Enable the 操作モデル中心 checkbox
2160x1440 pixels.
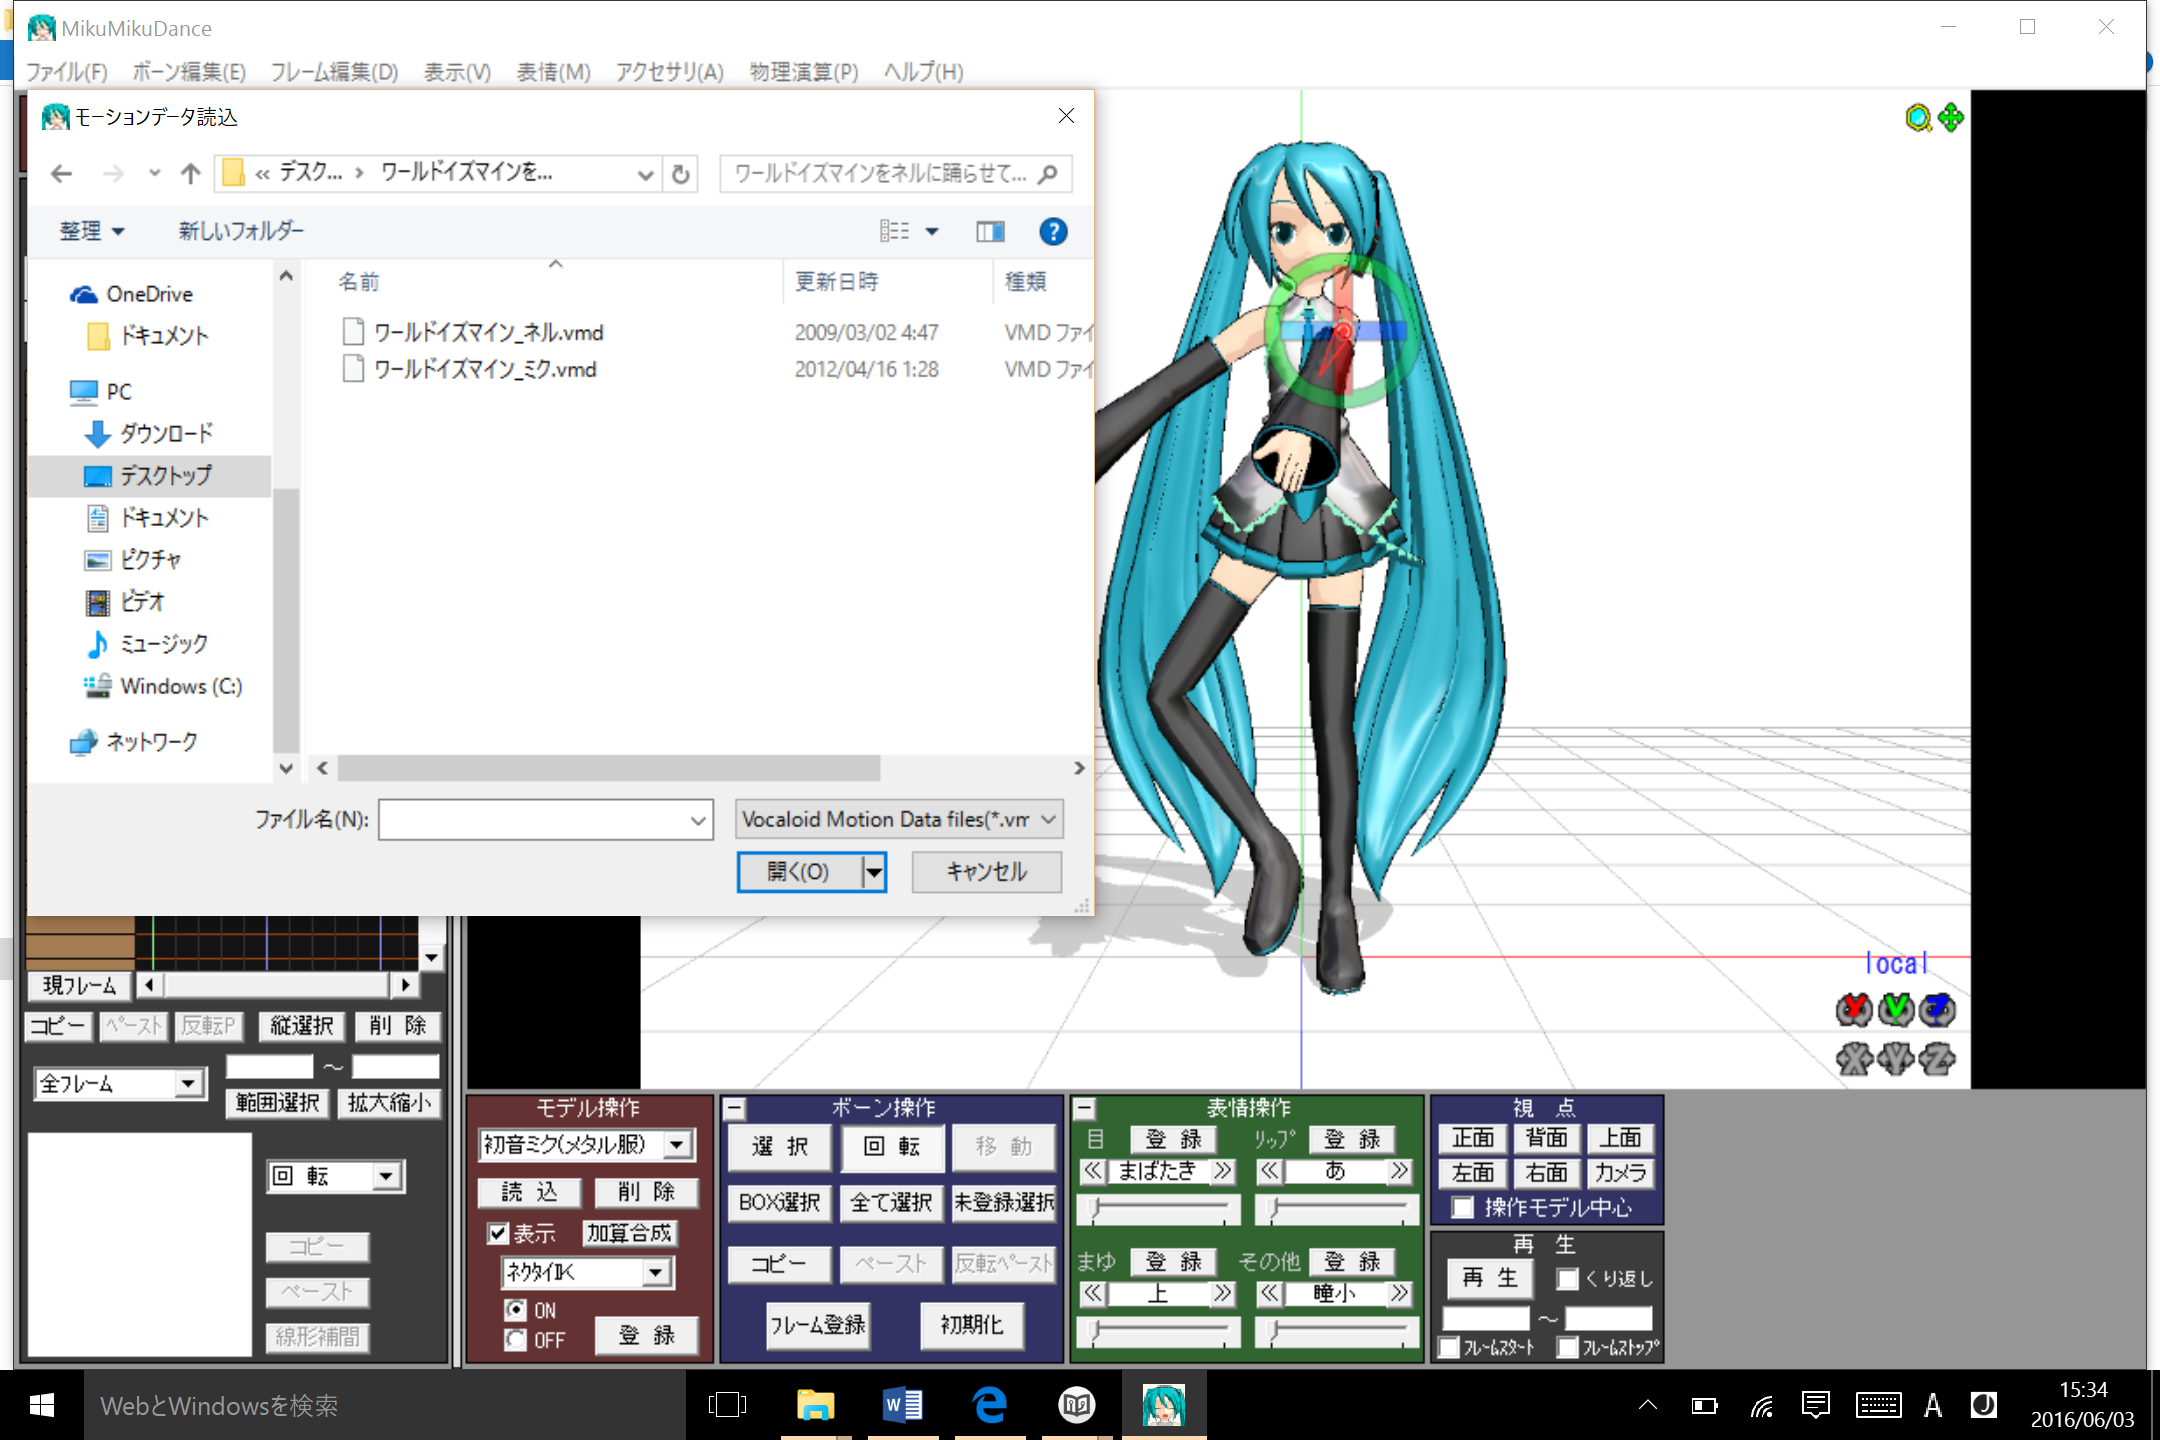click(1463, 1208)
